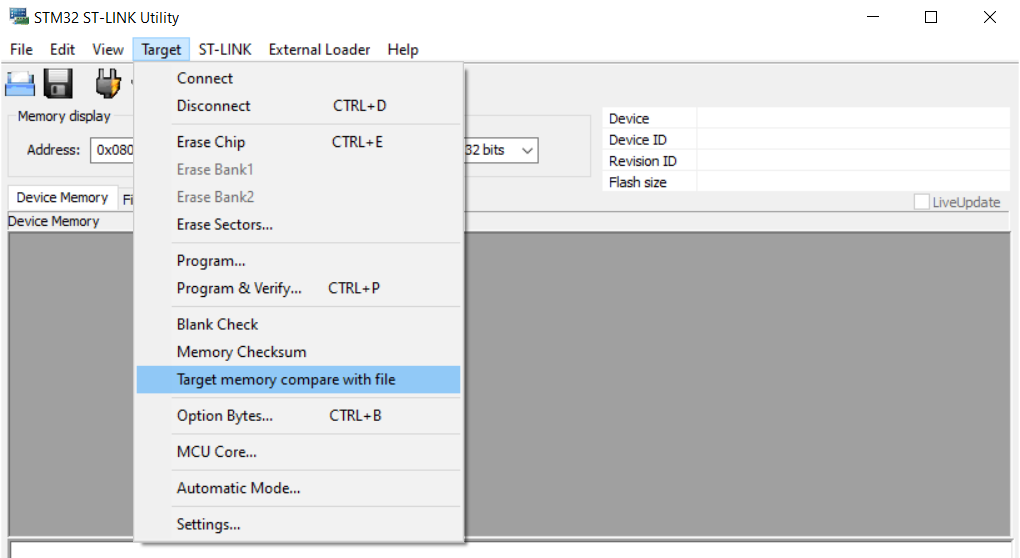Select Memory Checksum entry

point(299,352)
